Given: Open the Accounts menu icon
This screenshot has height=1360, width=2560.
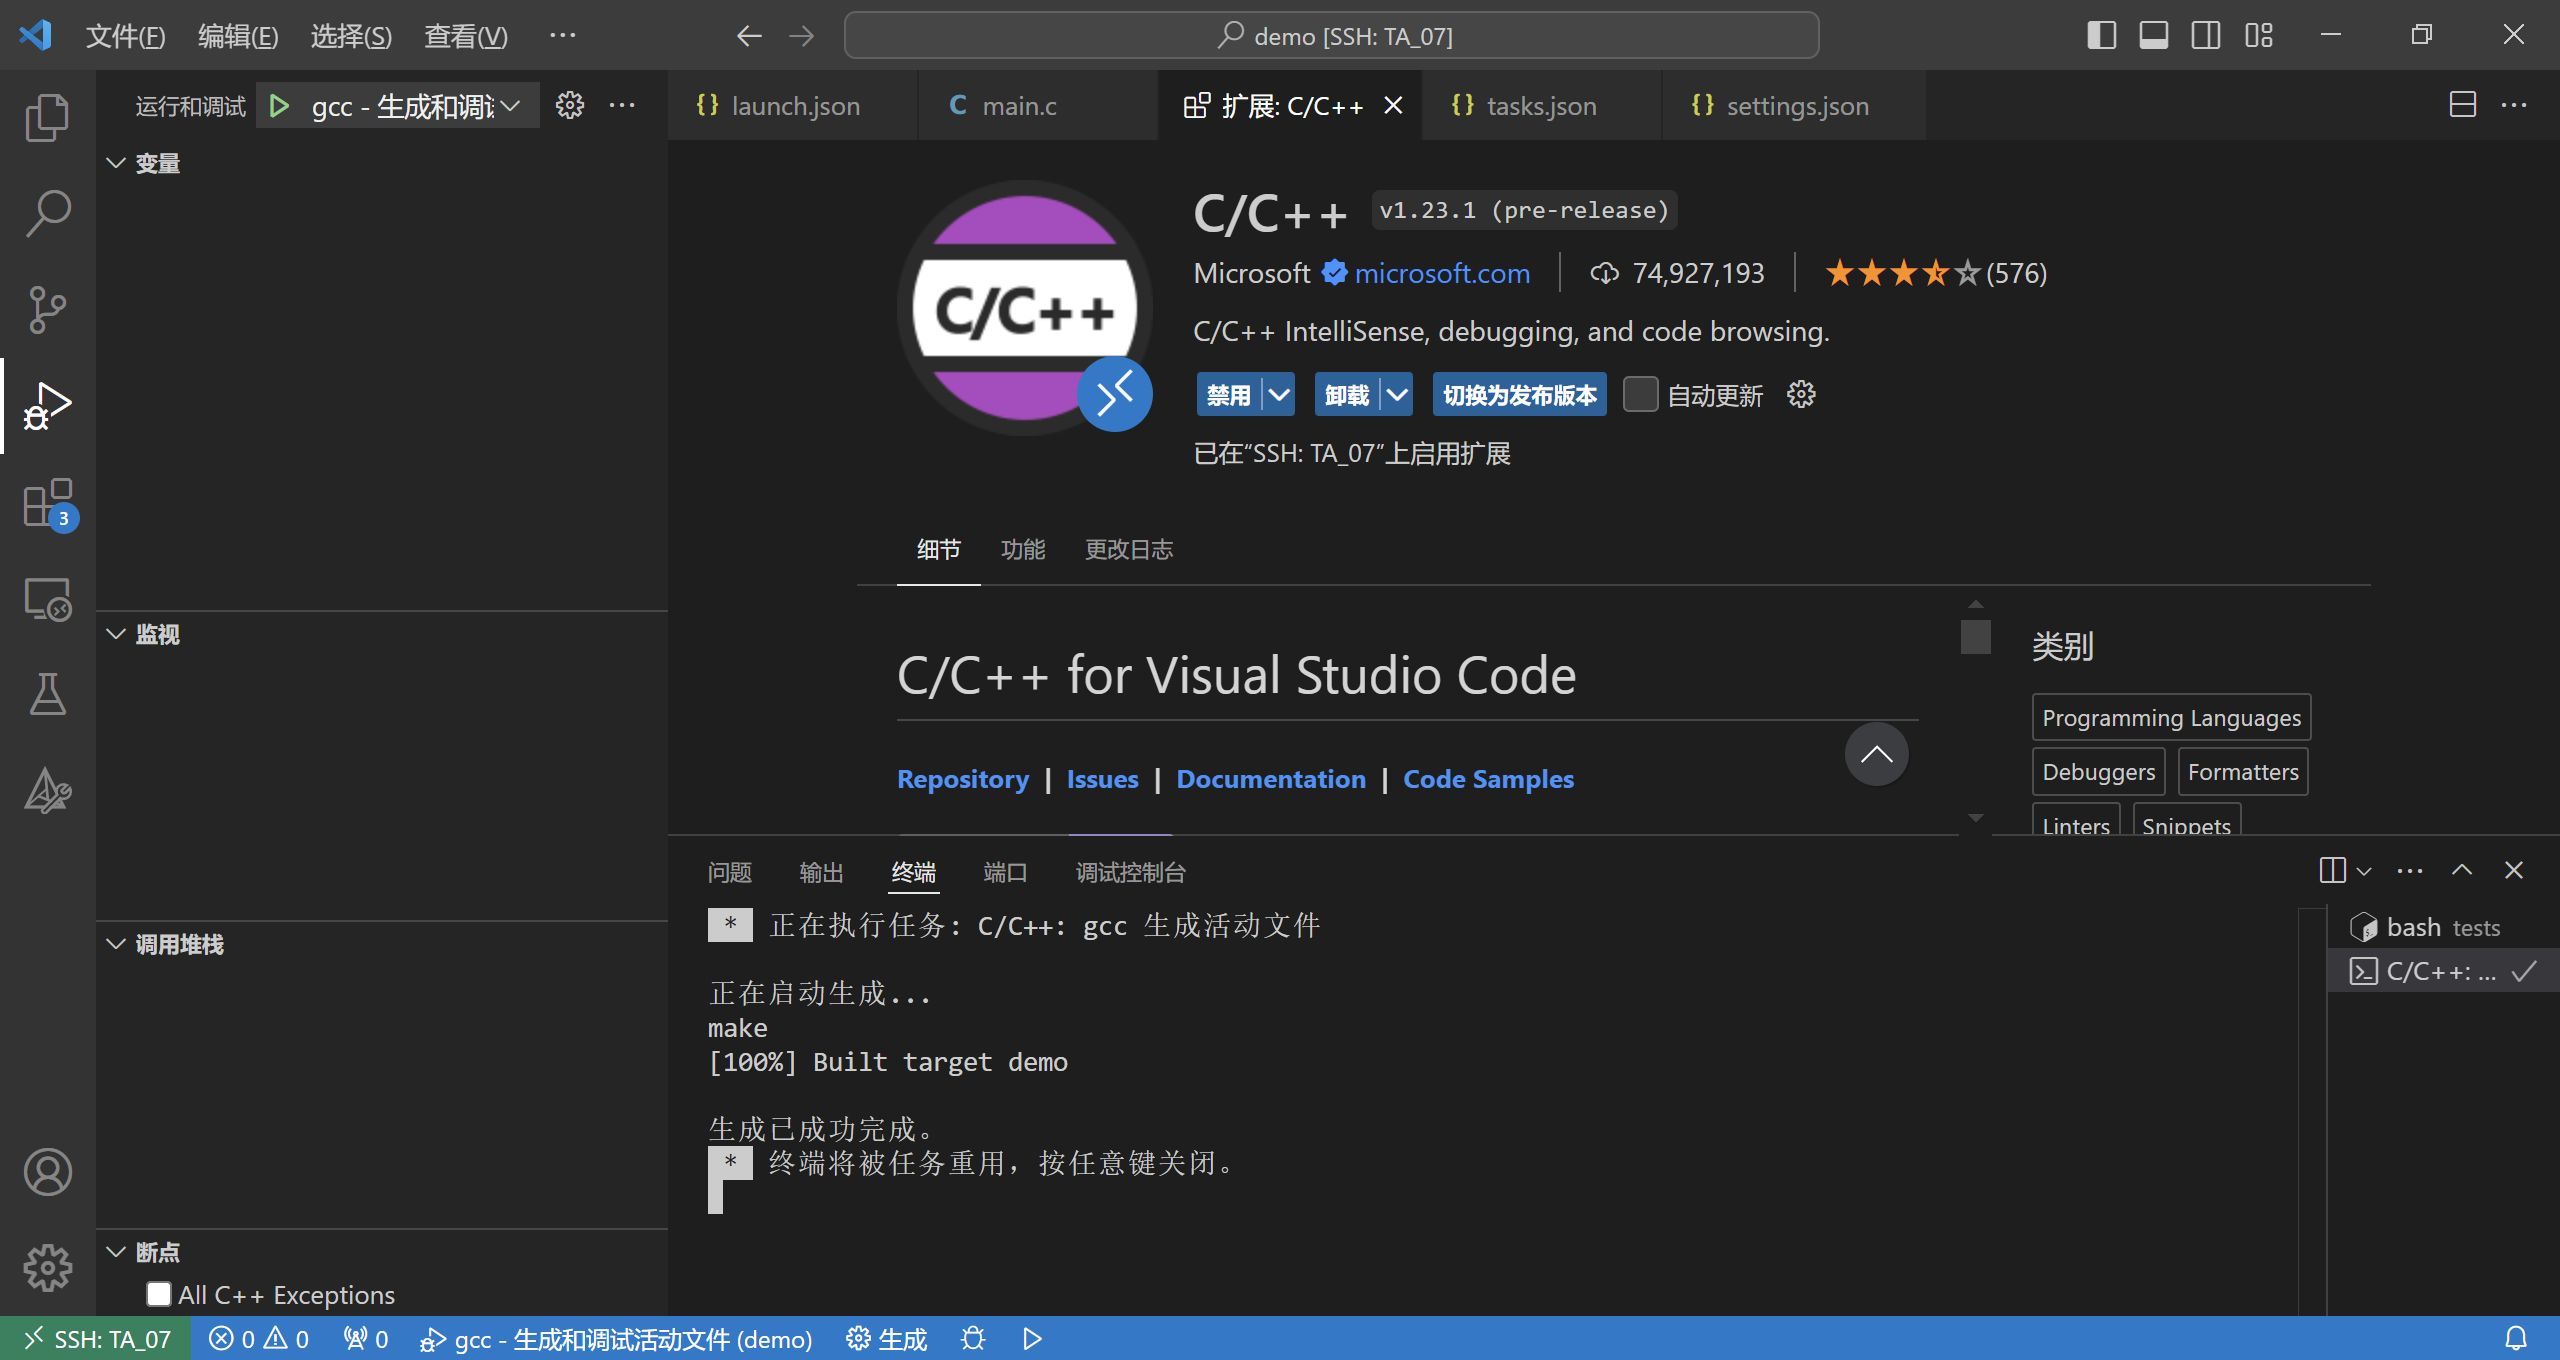Looking at the screenshot, I should pos(47,1172).
